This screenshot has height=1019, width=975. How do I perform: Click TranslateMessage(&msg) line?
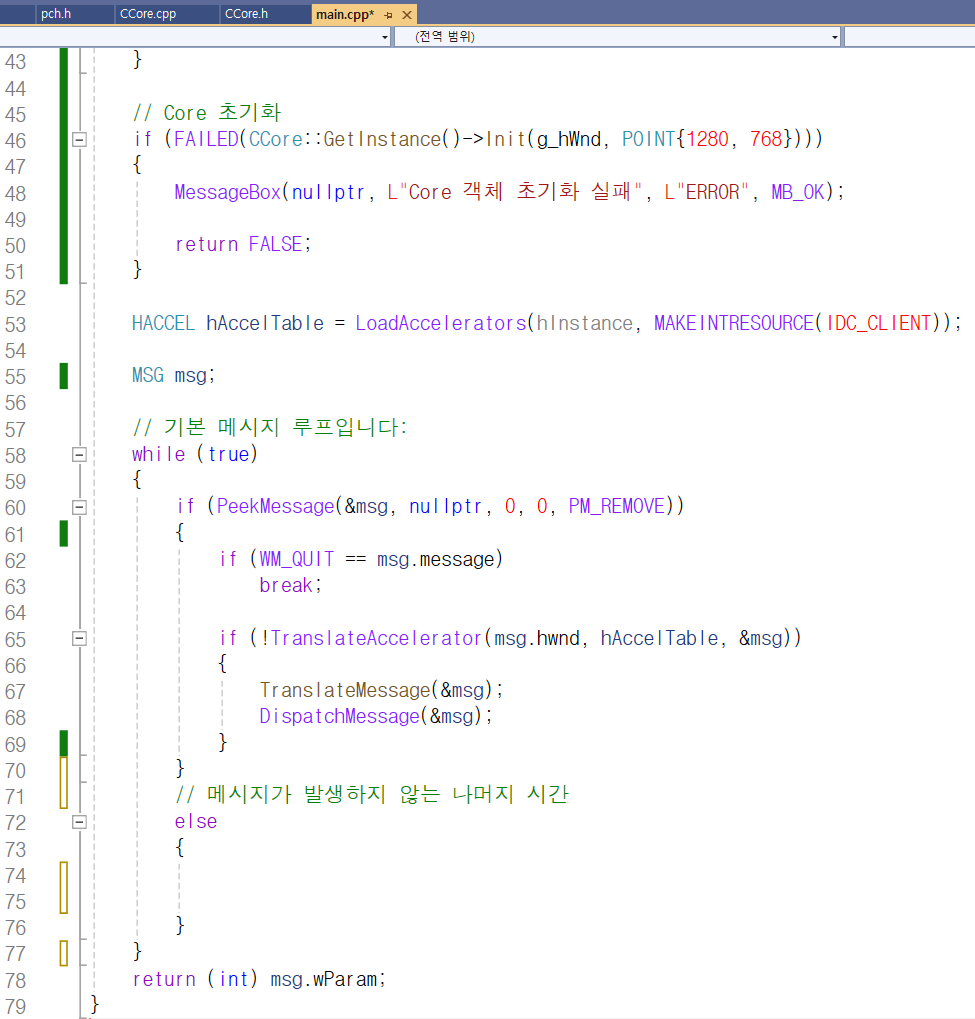click(x=382, y=690)
